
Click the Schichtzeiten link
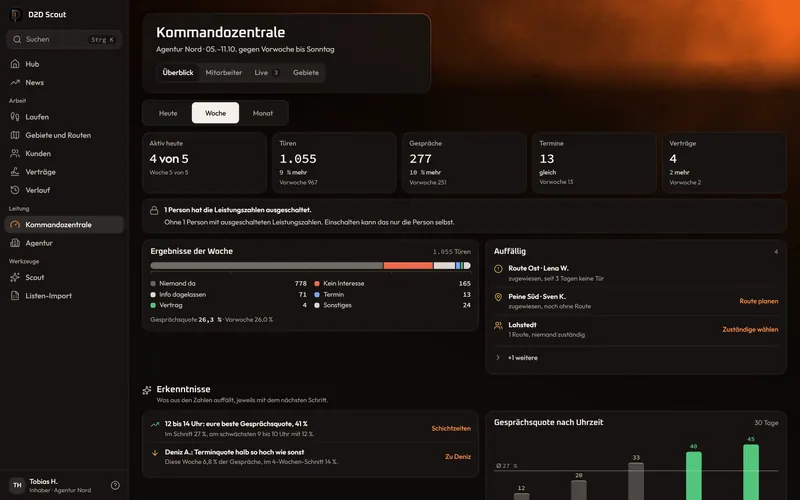pos(451,429)
